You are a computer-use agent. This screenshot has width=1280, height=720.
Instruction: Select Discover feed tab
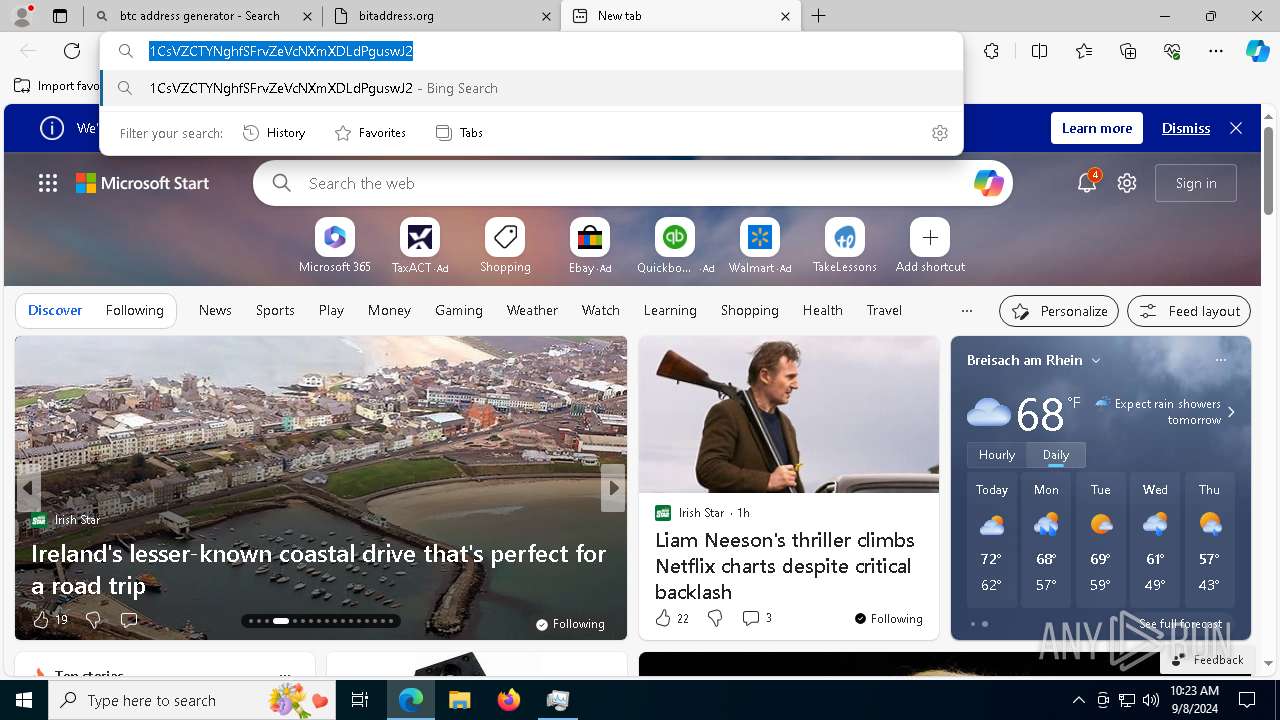(x=55, y=311)
